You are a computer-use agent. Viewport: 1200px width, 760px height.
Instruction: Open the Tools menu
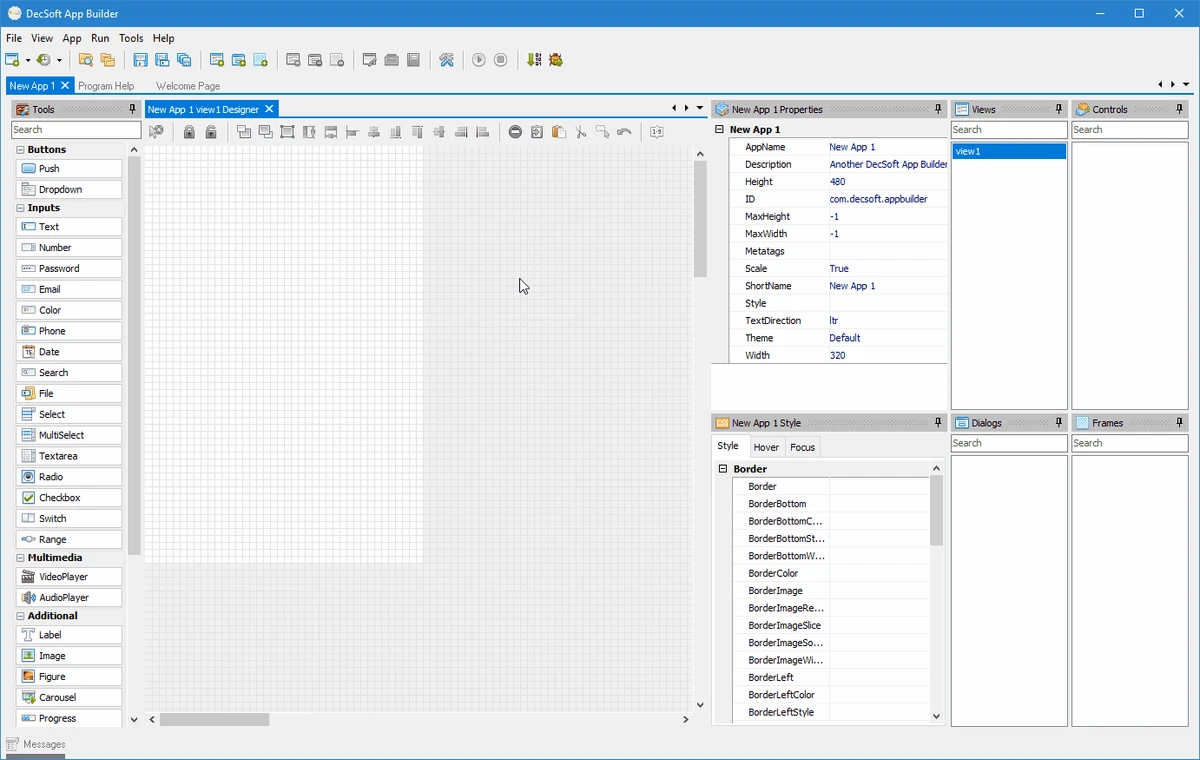(131, 38)
